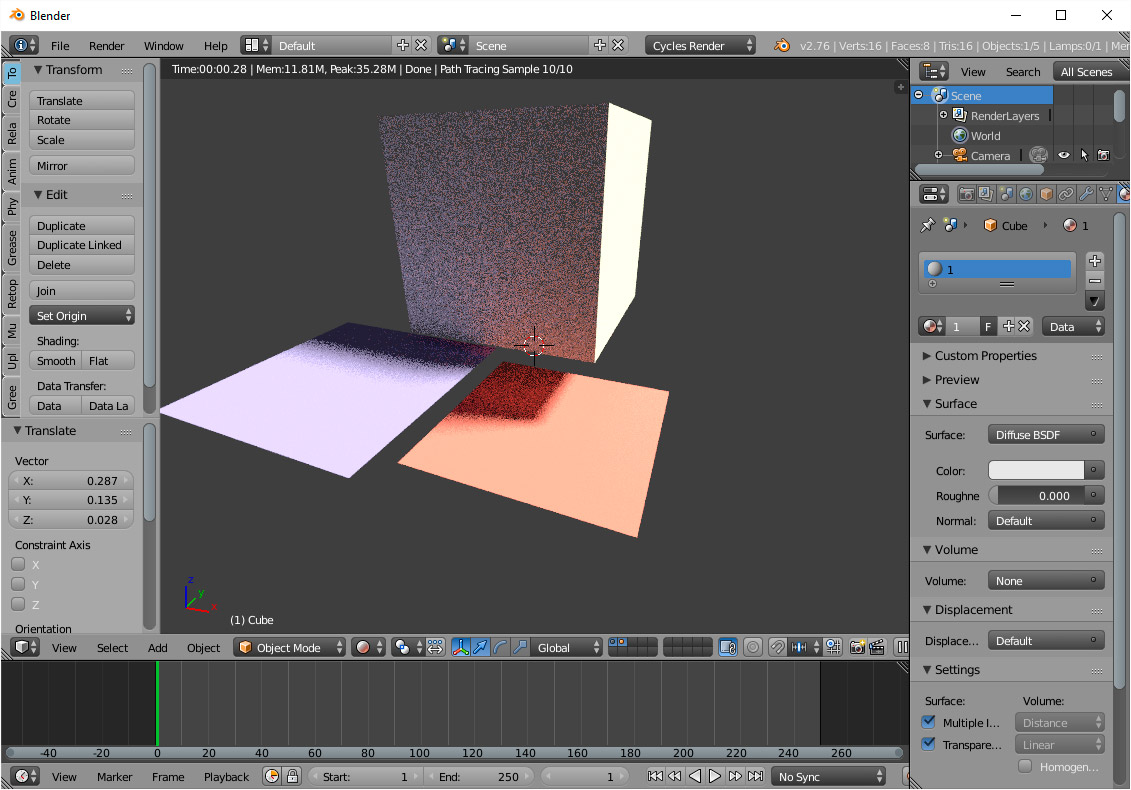Click the All Scenes tab in outliner
This screenshot has height=790, width=1131.
pyautogui.click(x=1088, y=71)
